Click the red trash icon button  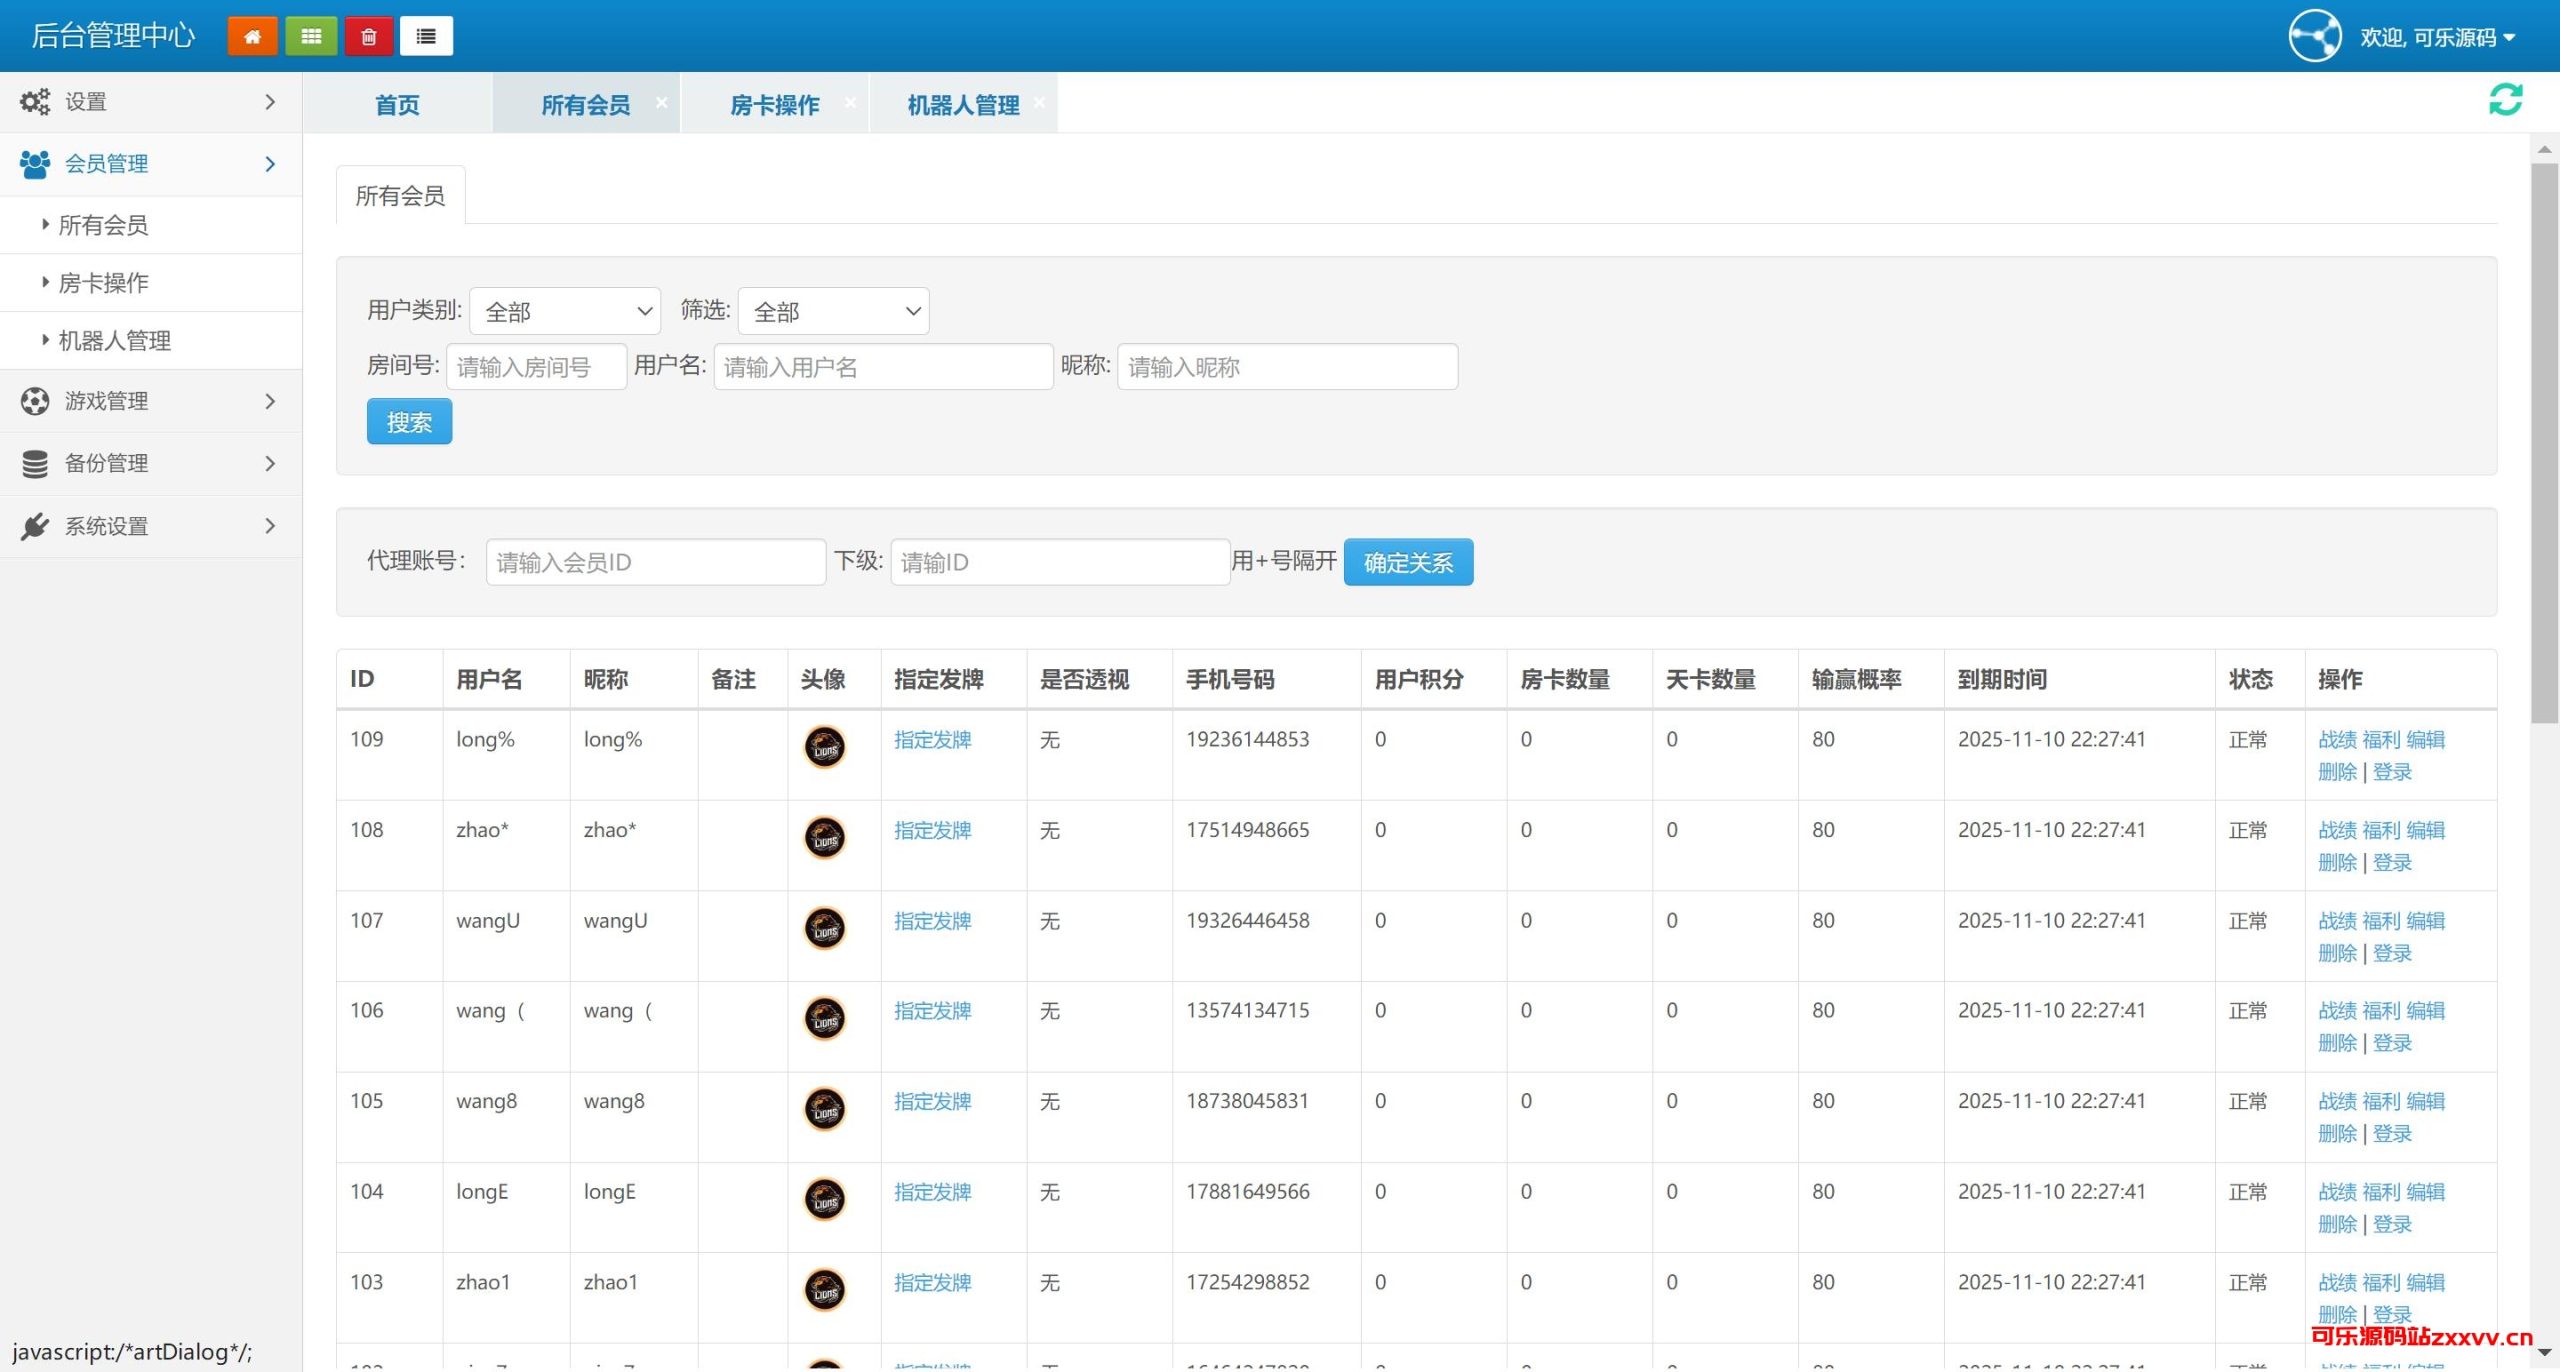click(369, 37)
